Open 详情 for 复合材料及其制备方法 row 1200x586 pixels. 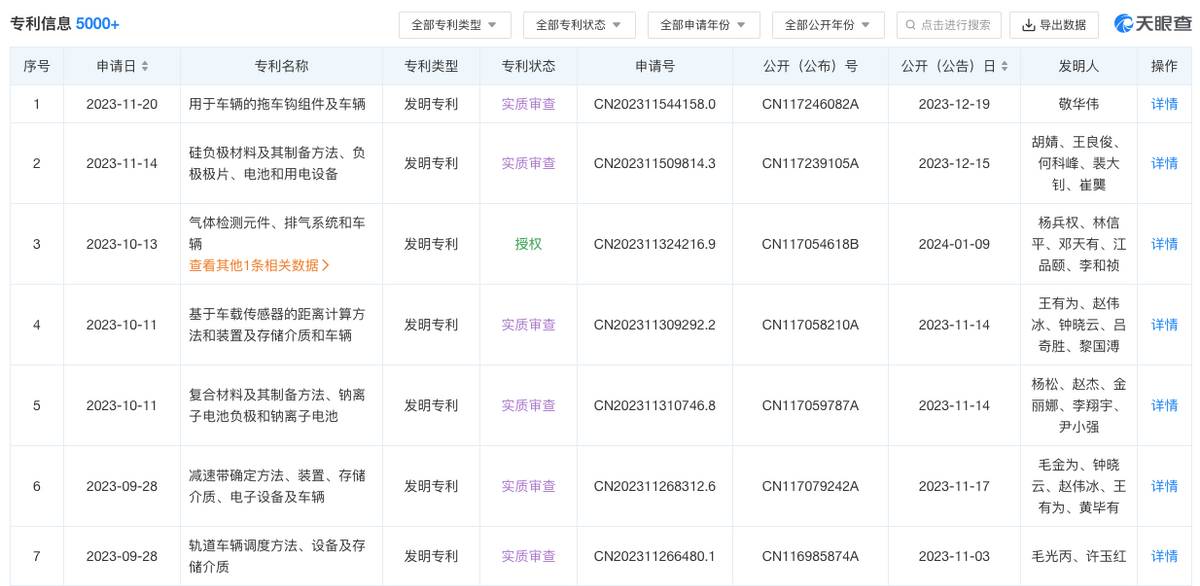[x=1164, y=405]
